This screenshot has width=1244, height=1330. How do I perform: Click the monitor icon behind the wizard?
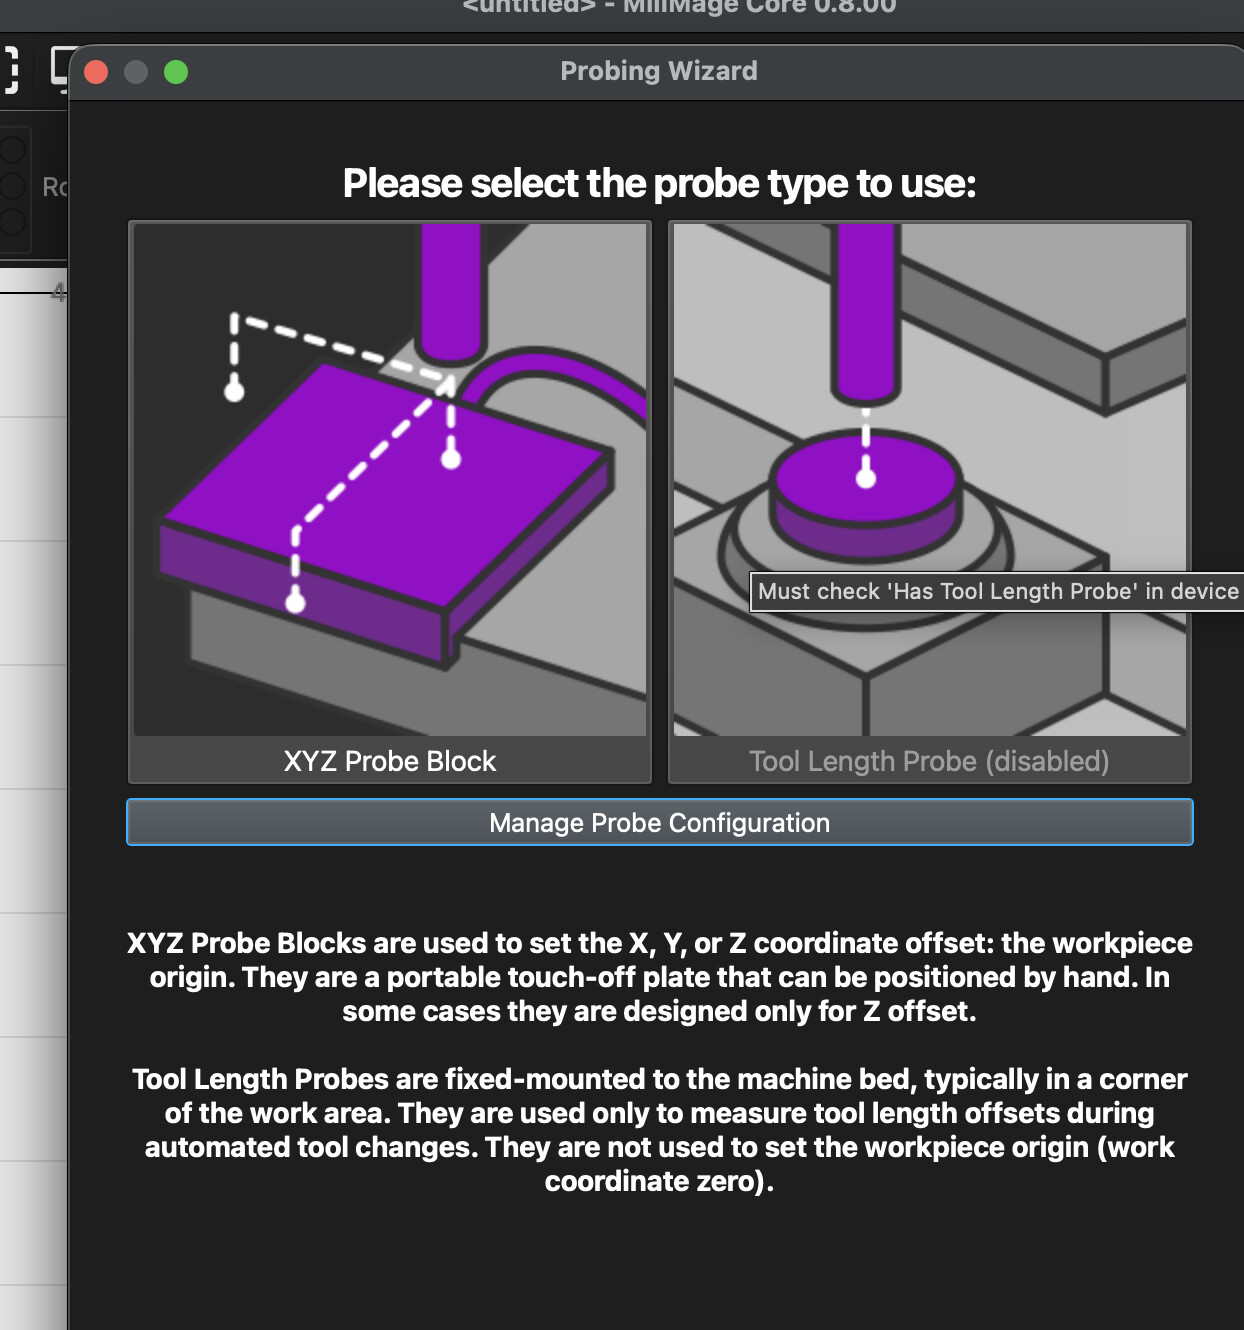click(59, 68)
